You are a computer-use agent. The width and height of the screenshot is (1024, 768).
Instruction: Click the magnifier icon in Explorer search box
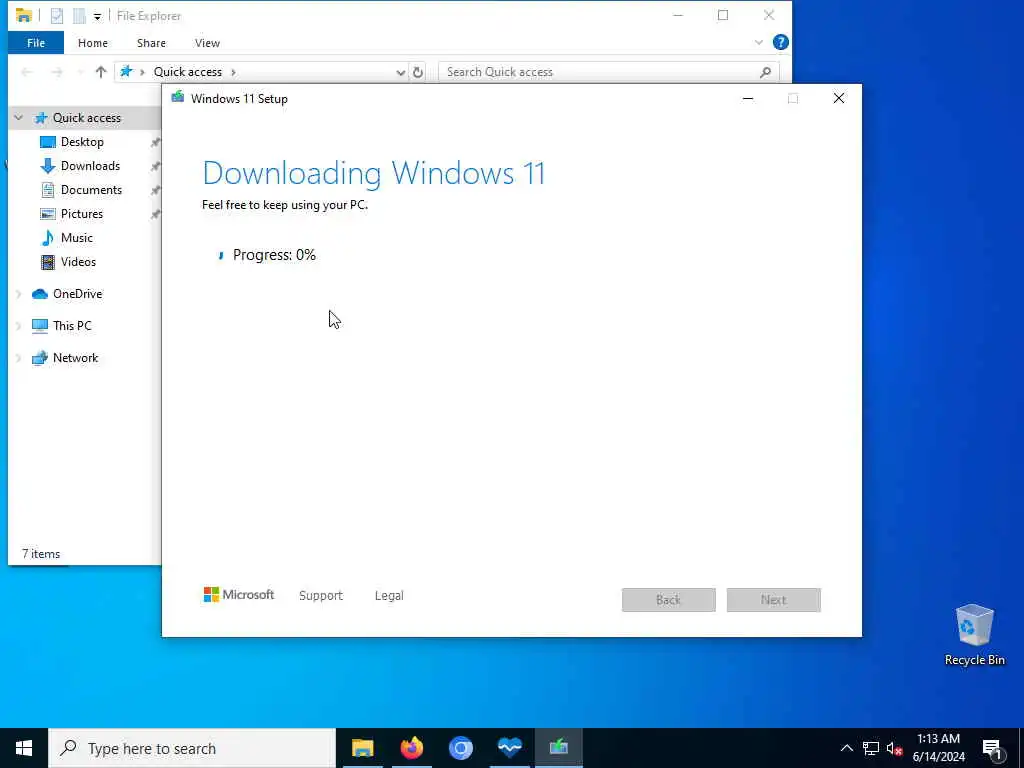pyautogui.click(x=765, y=72)
